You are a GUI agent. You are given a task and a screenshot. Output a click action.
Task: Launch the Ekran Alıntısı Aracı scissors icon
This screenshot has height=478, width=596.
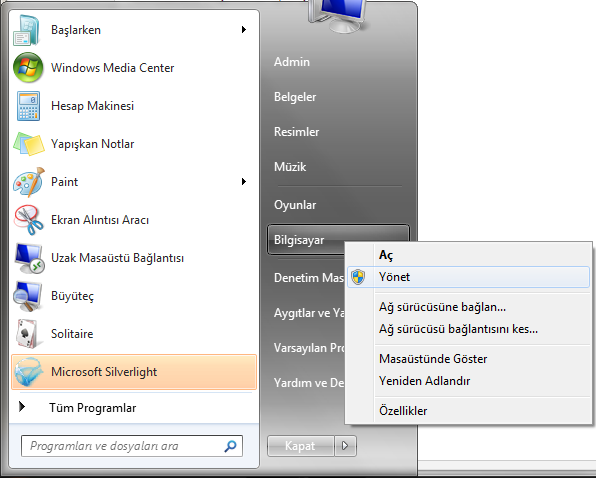click(x=29, y=220)
